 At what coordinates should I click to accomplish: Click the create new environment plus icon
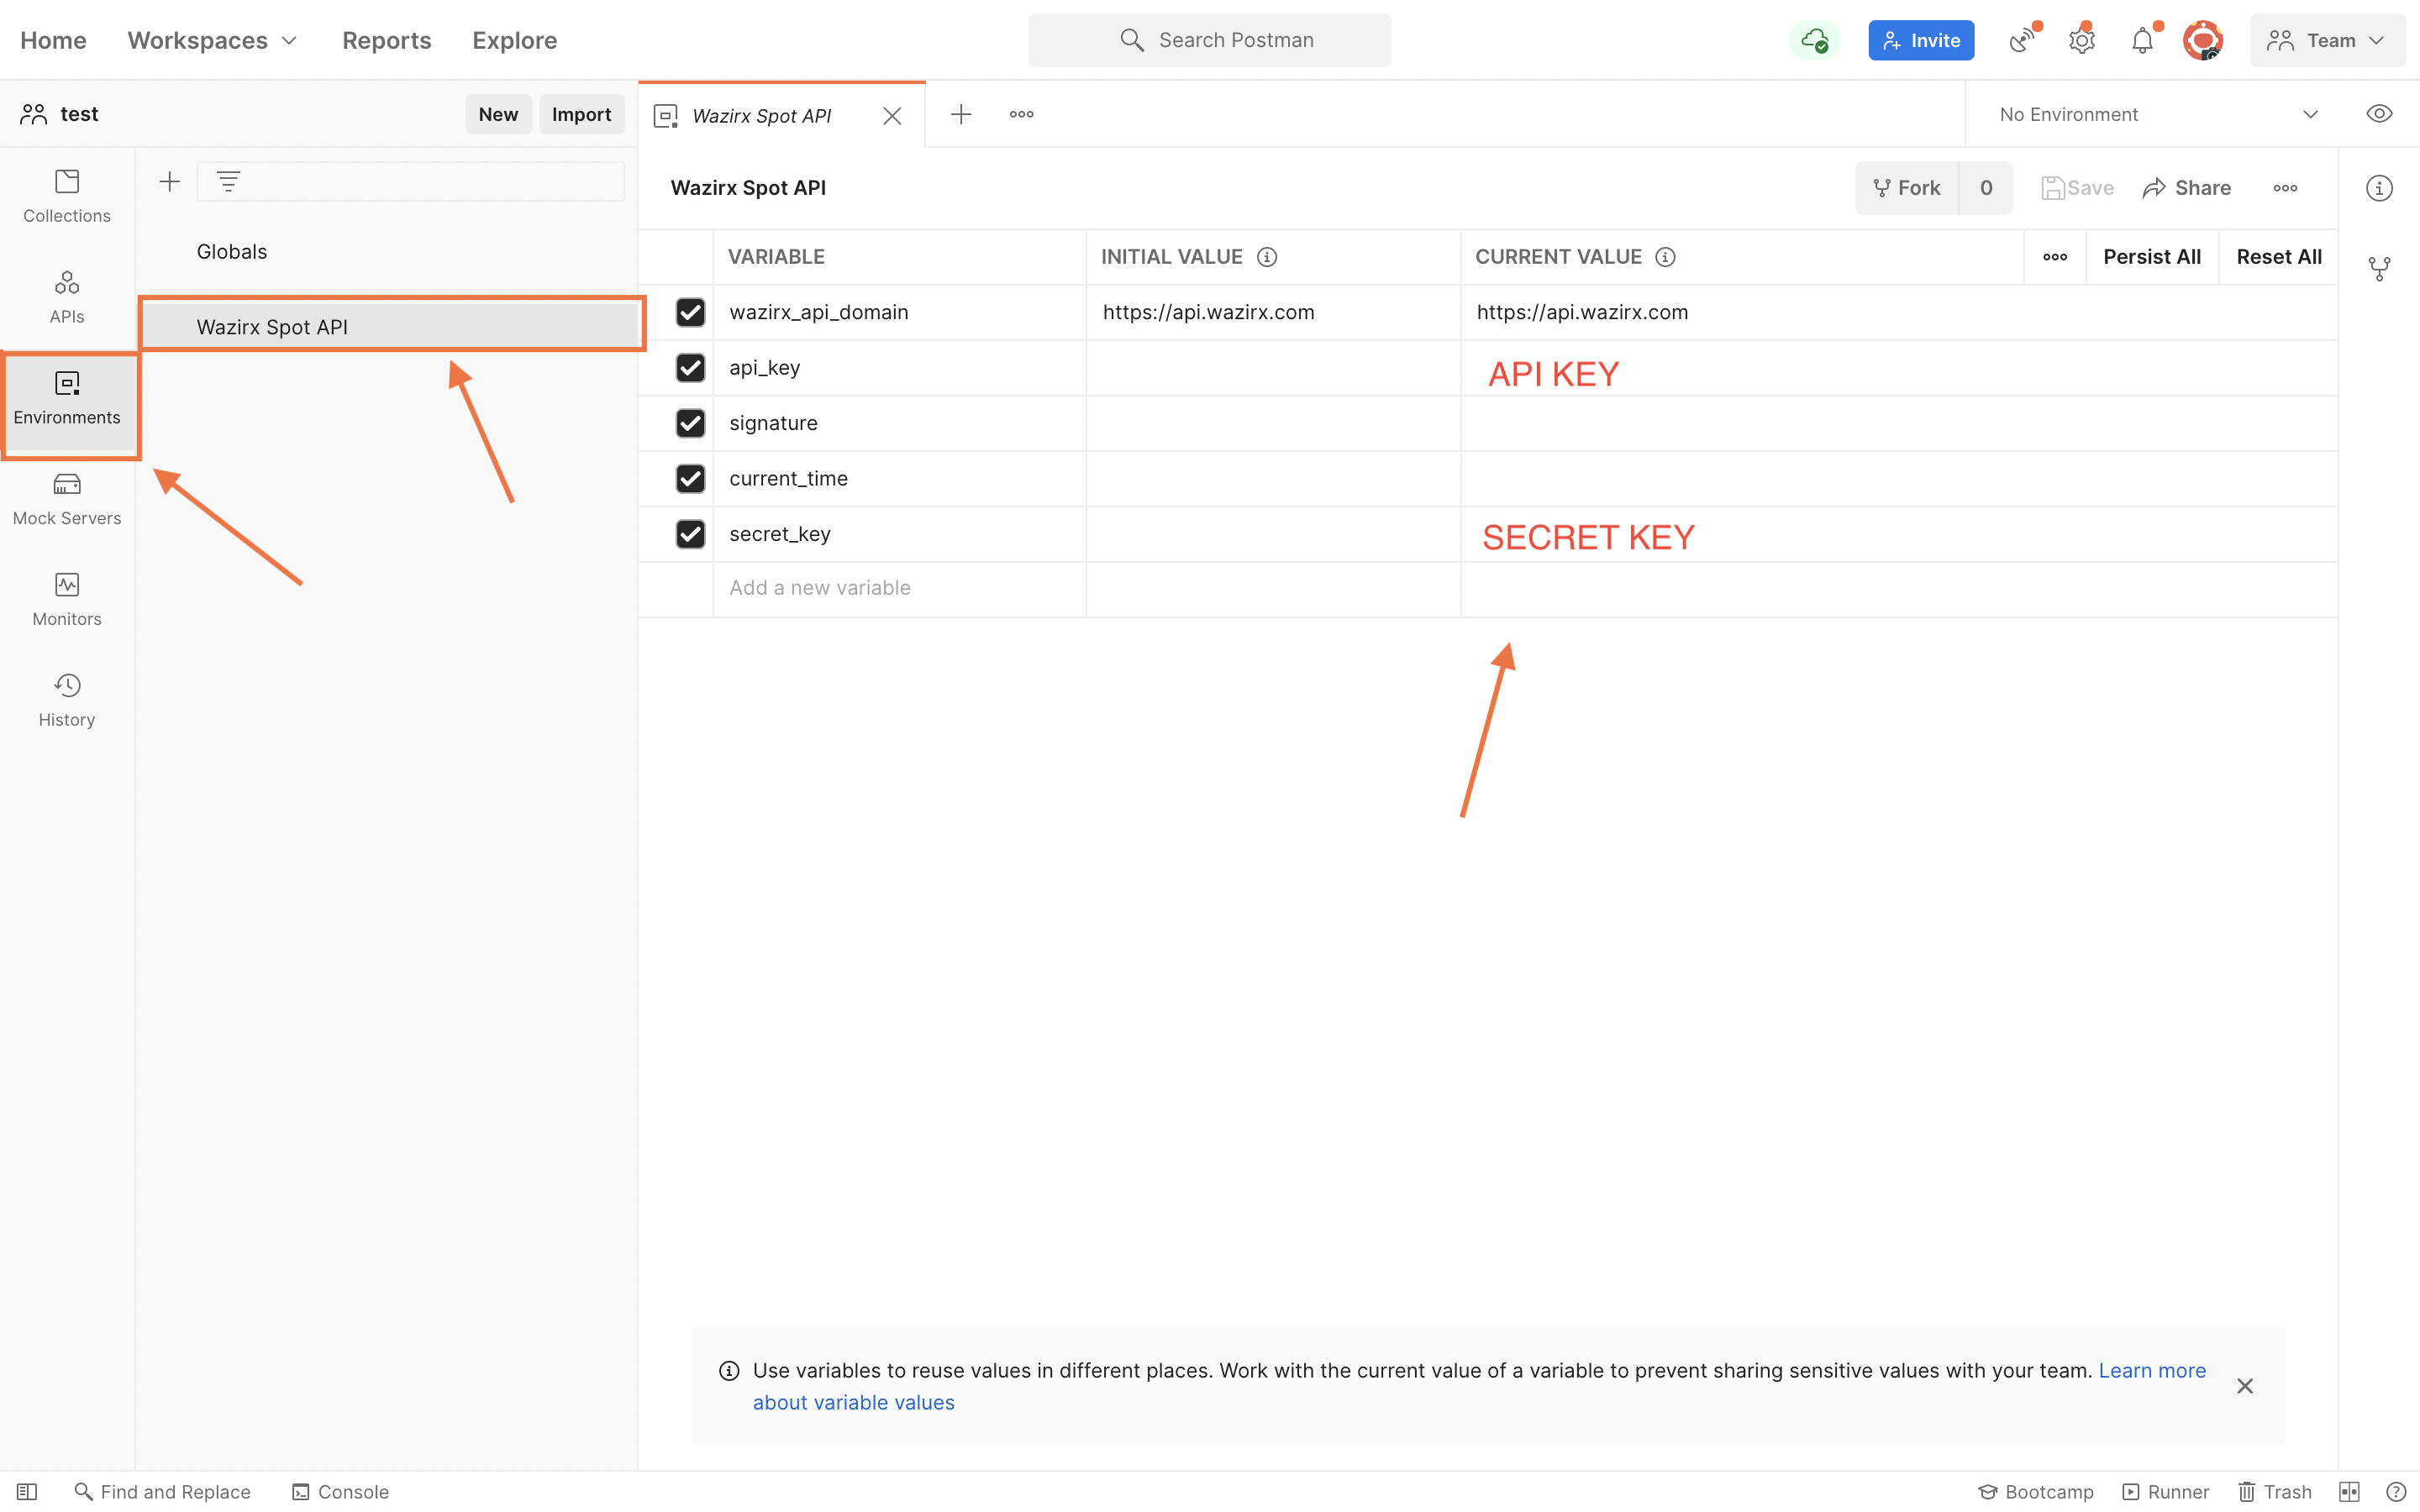tap(169, 182)
